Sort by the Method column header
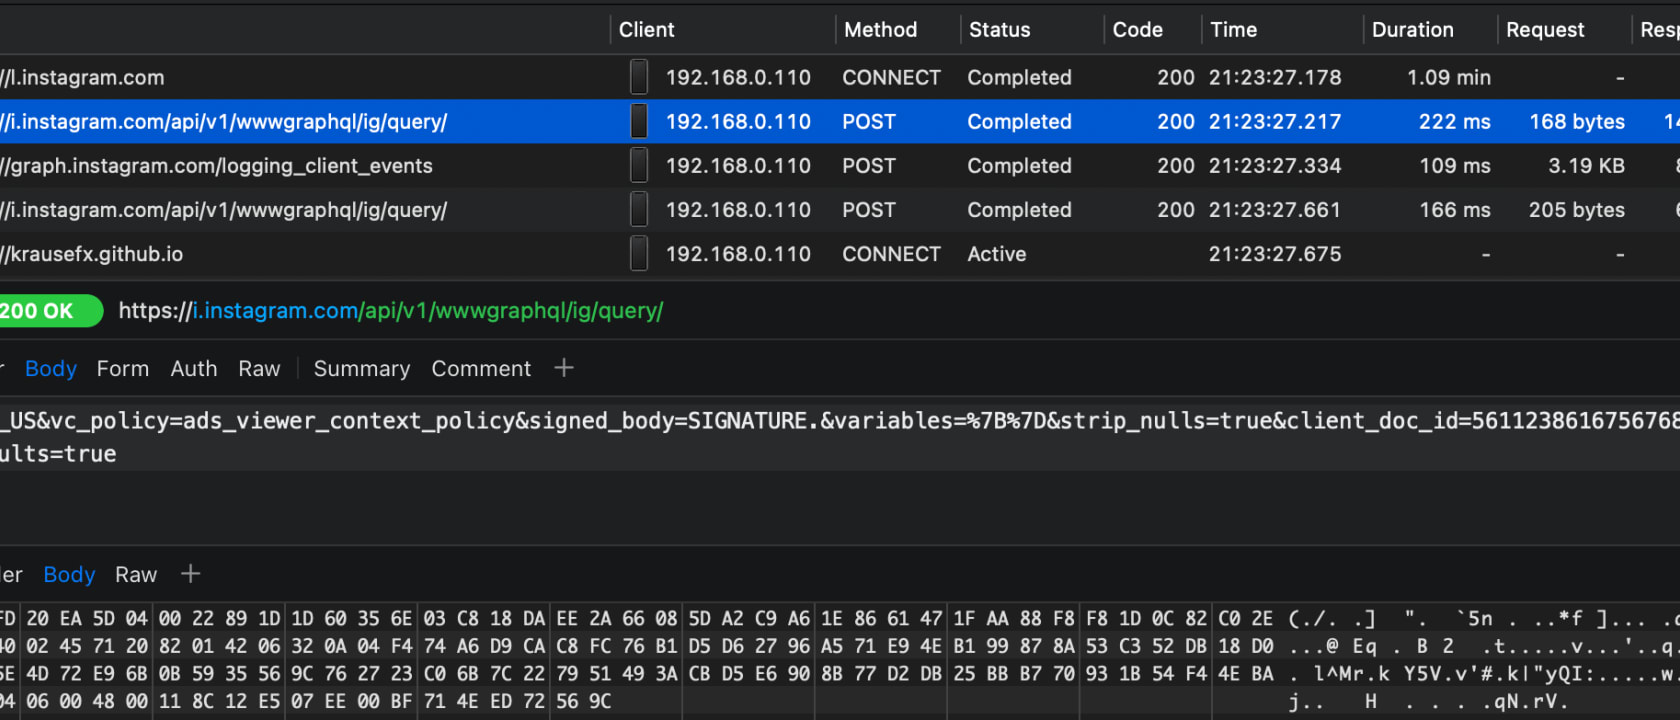Viewport: 1680px width, 720px height. pyautogui.click(x=880, y=29)
